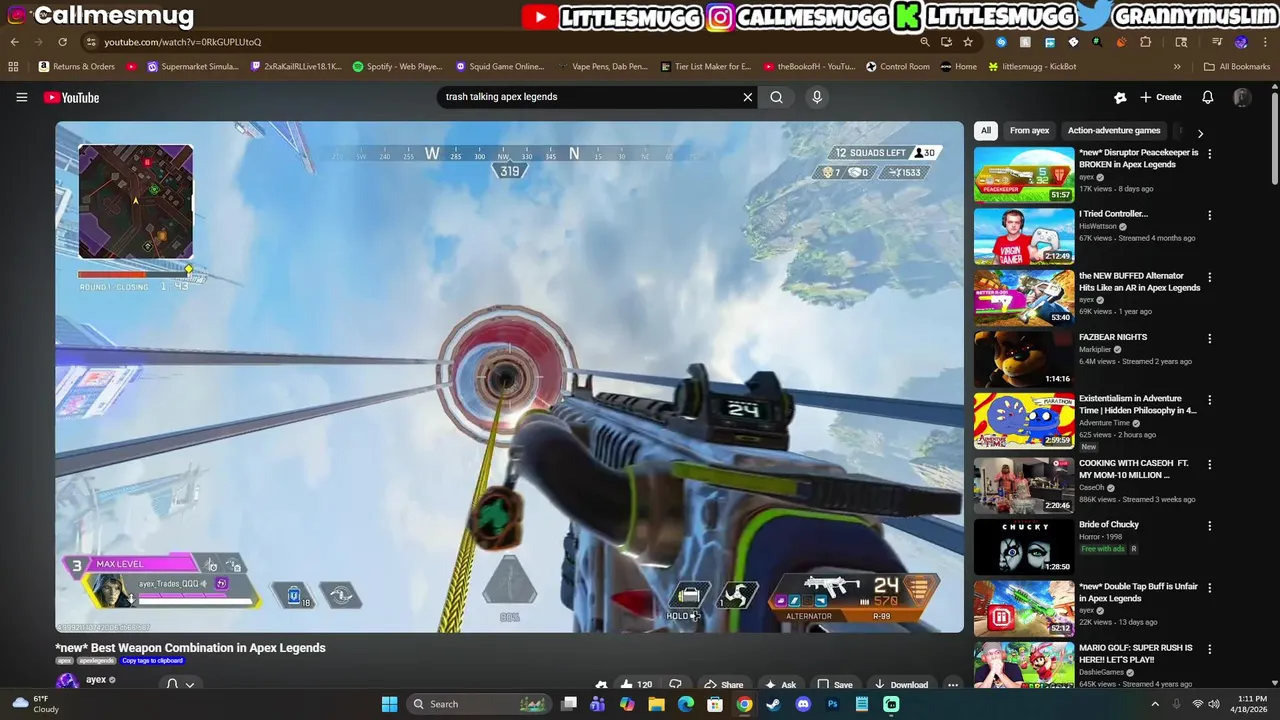1280x720 pixels.
Task: Open options menu for FAZBEAR NIGHTS
Action: pyautogui.click(x=1209, y=339)
